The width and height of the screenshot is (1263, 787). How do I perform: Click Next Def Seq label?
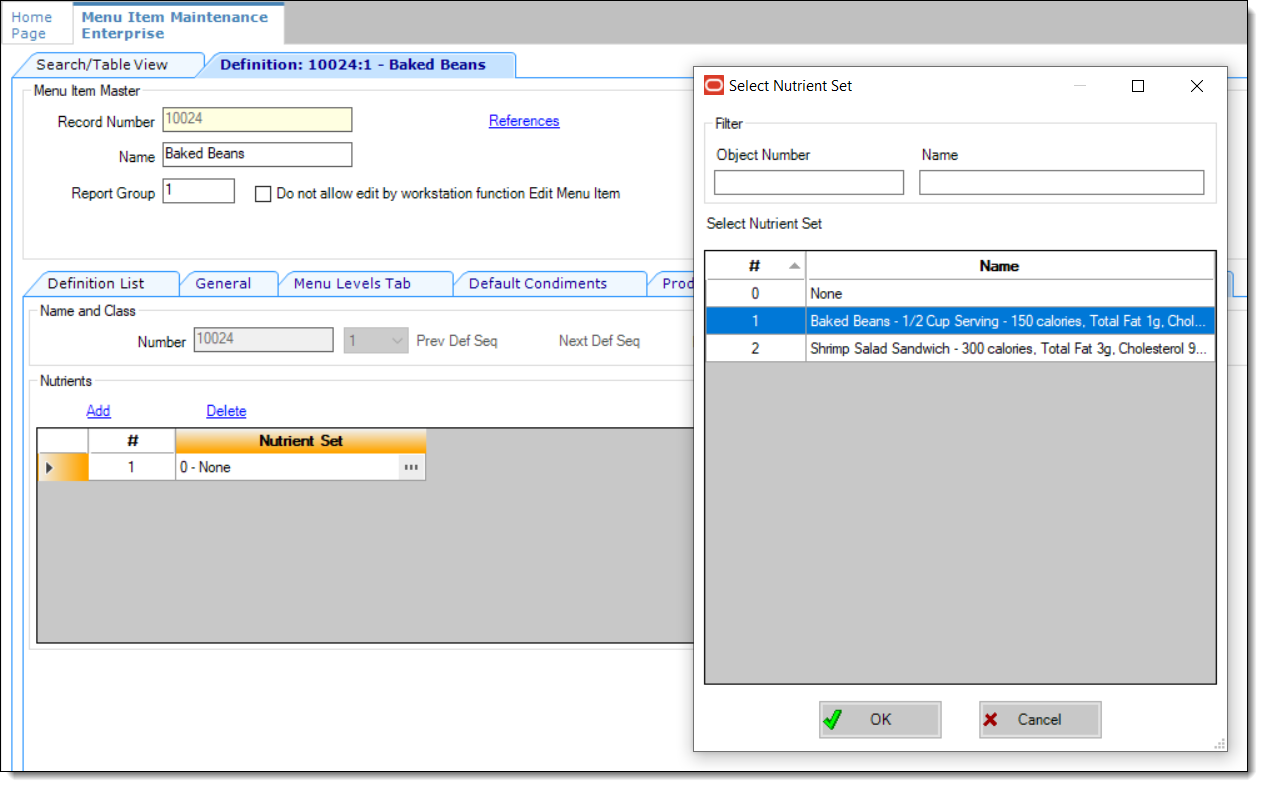pyautogui.click(x=599, y=341)
